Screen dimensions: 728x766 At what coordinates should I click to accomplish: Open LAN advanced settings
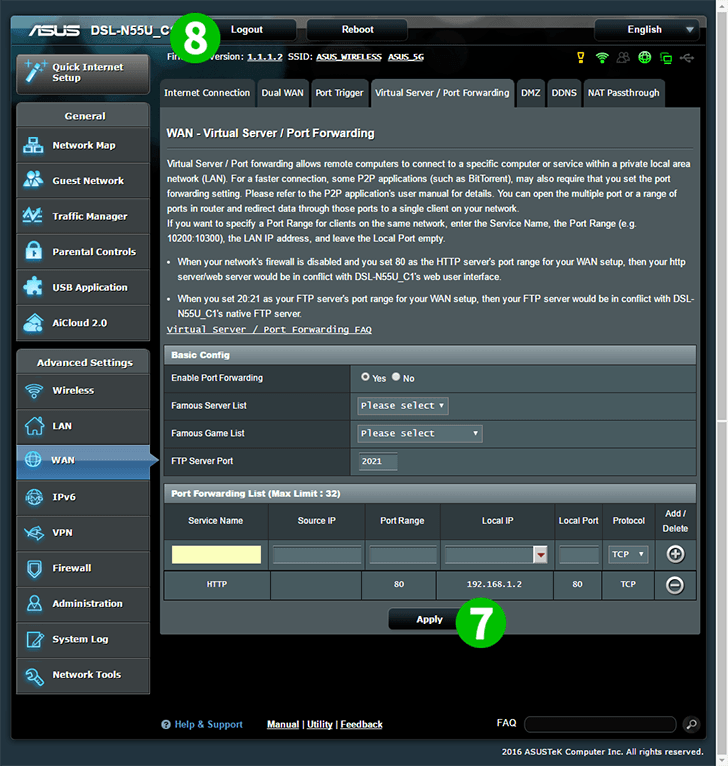[x=83, y=426]
